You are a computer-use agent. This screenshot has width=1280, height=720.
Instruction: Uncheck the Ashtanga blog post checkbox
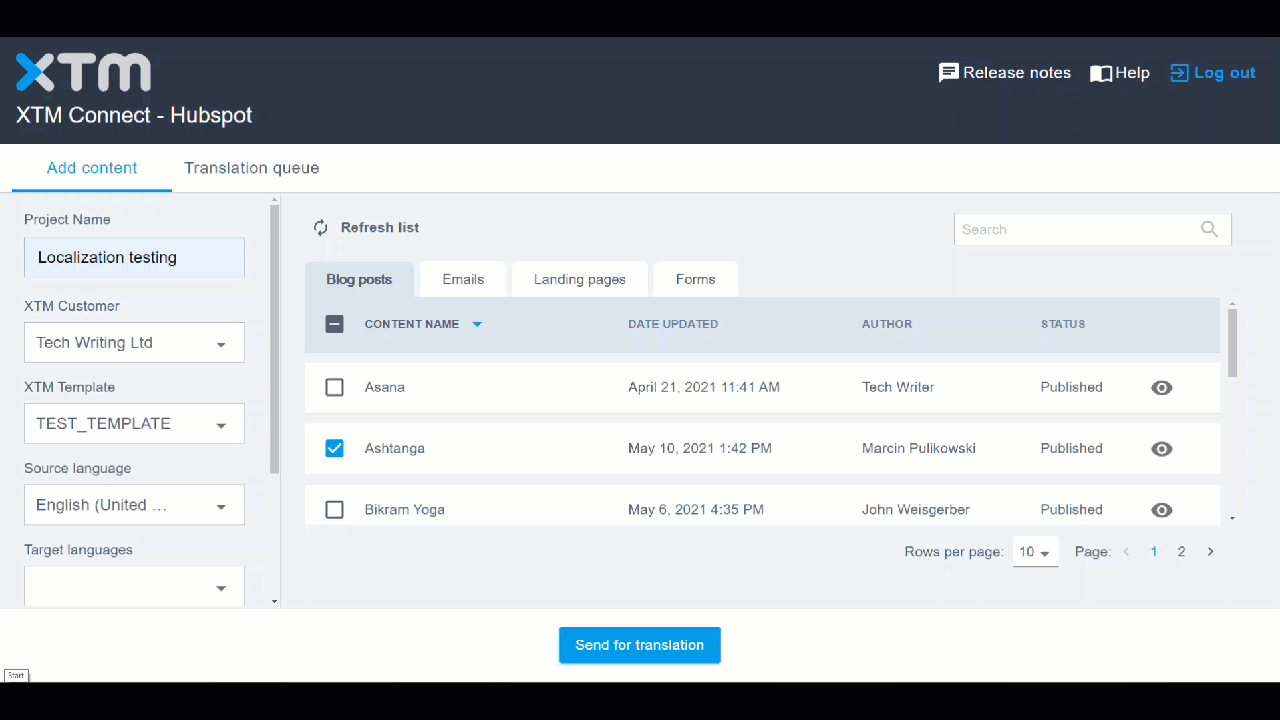334,448
